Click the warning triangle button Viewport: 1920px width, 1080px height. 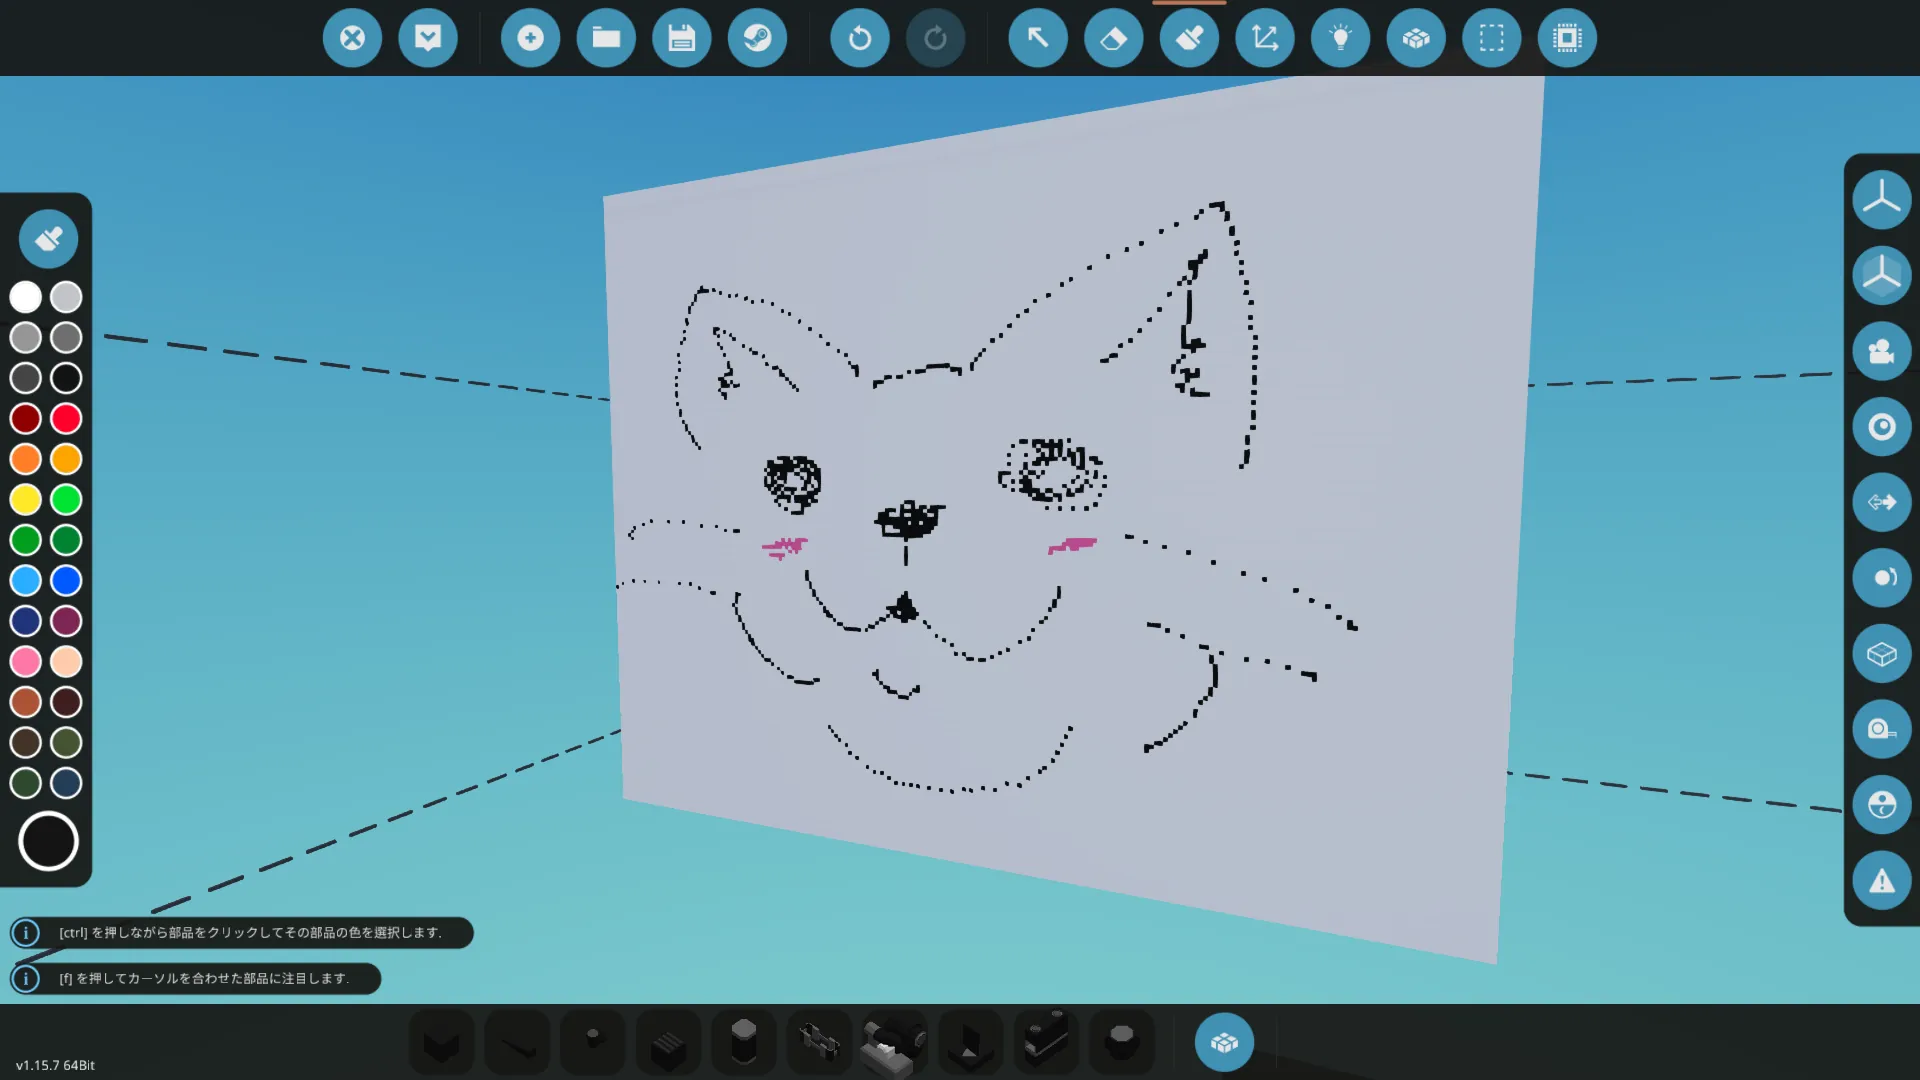coord(1881,881)
